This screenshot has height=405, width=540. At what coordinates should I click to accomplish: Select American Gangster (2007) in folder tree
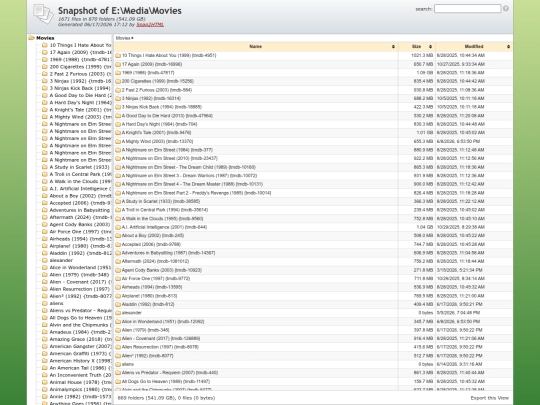pyautogui.click(x=80, y=346)
